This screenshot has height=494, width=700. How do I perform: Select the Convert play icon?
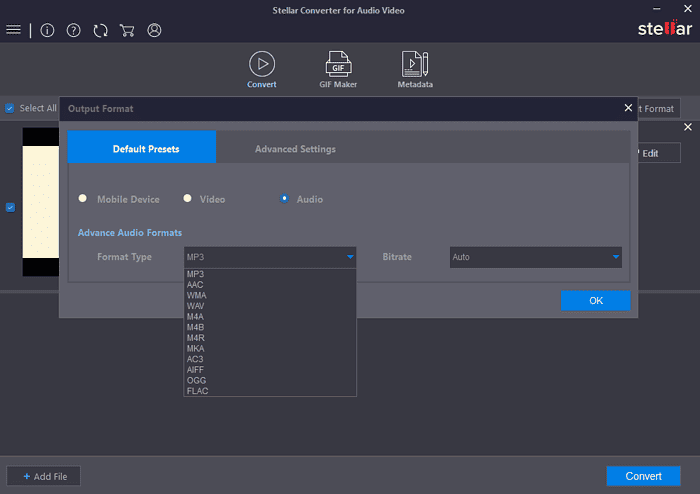pyautogui.click(x=262, y=64)
